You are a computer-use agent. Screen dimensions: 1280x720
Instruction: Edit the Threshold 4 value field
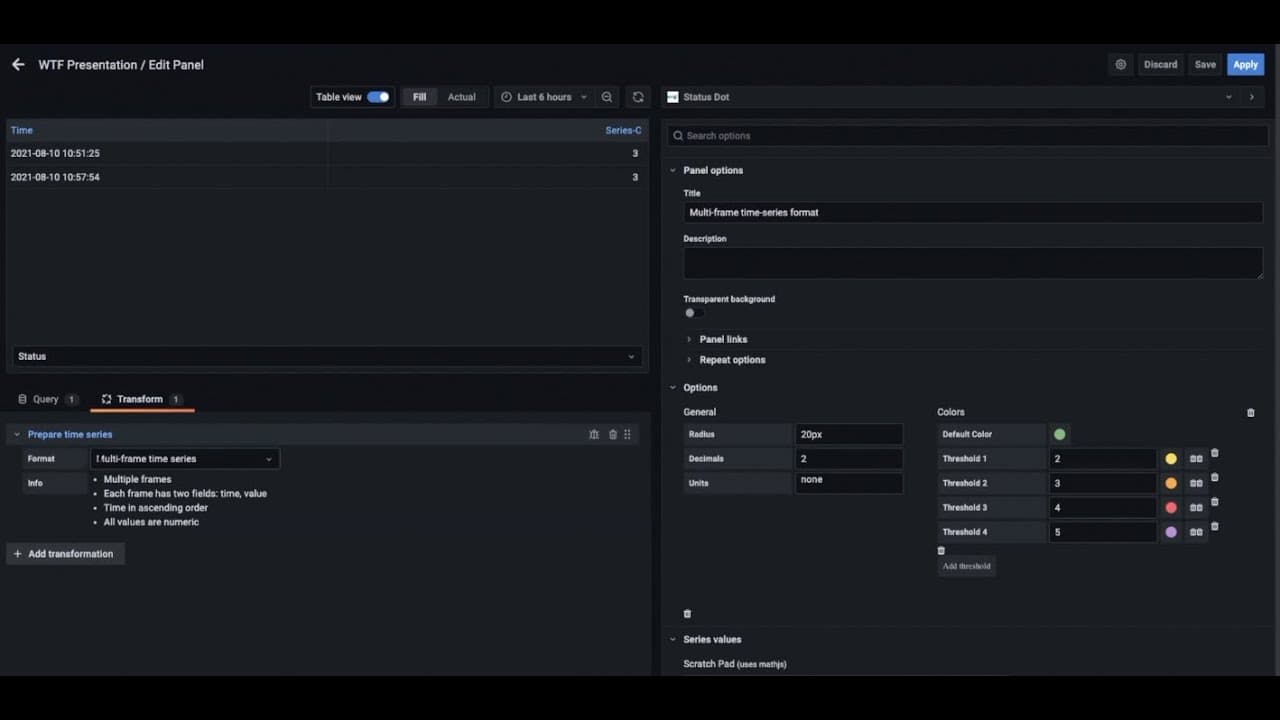coord(1103,532)
